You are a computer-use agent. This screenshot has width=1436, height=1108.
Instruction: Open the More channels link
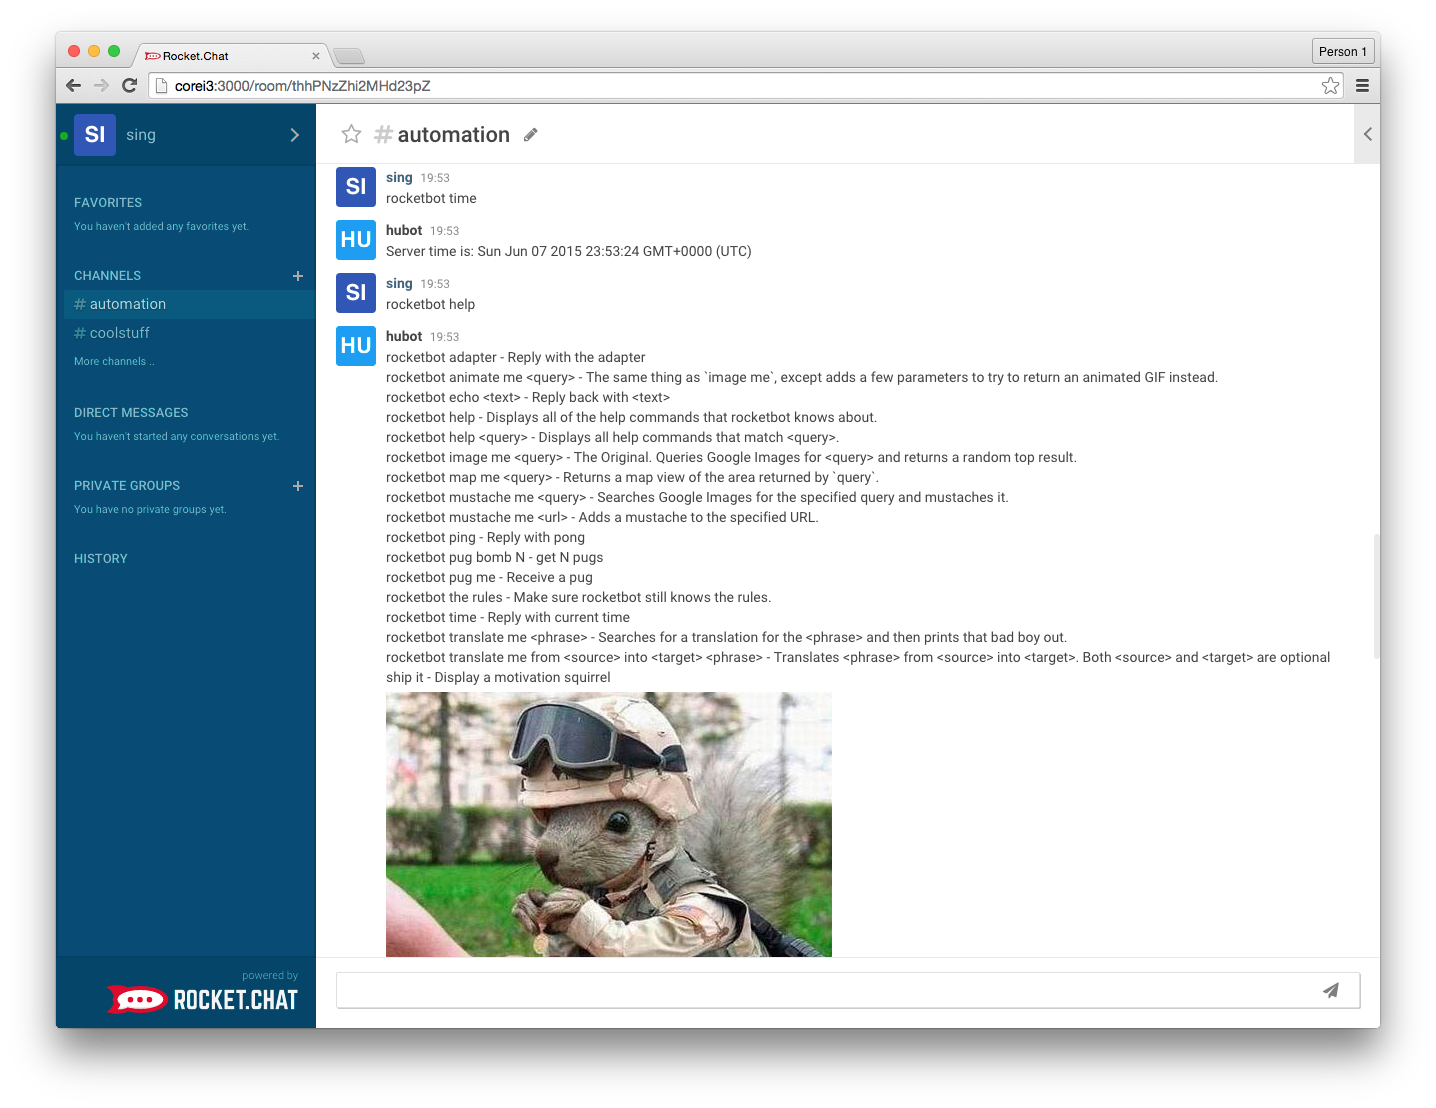coord(114,362)
